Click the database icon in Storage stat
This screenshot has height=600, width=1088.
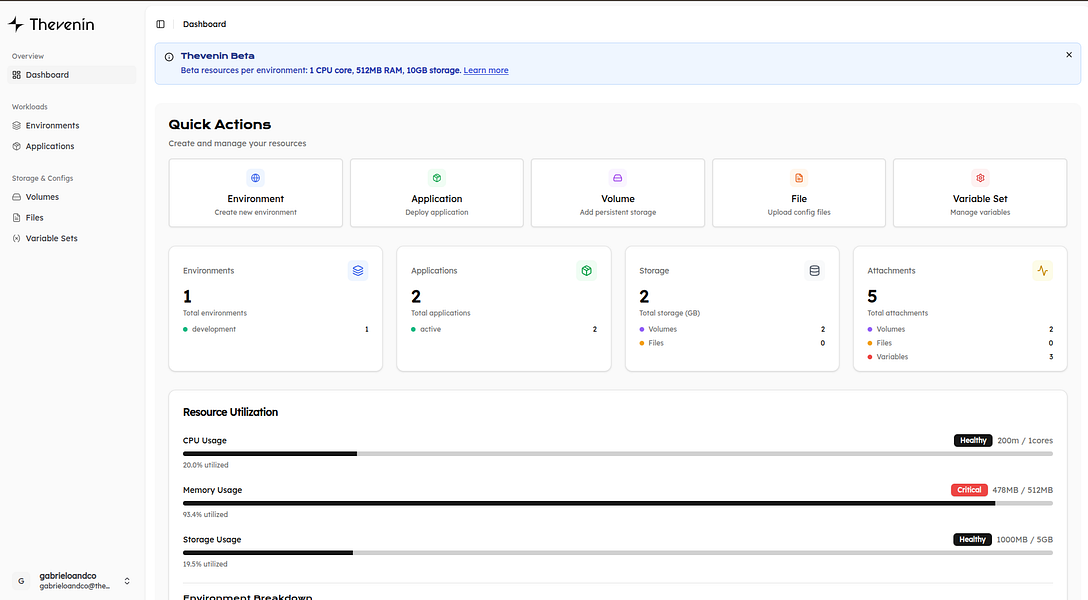click(x=815, y=271)
